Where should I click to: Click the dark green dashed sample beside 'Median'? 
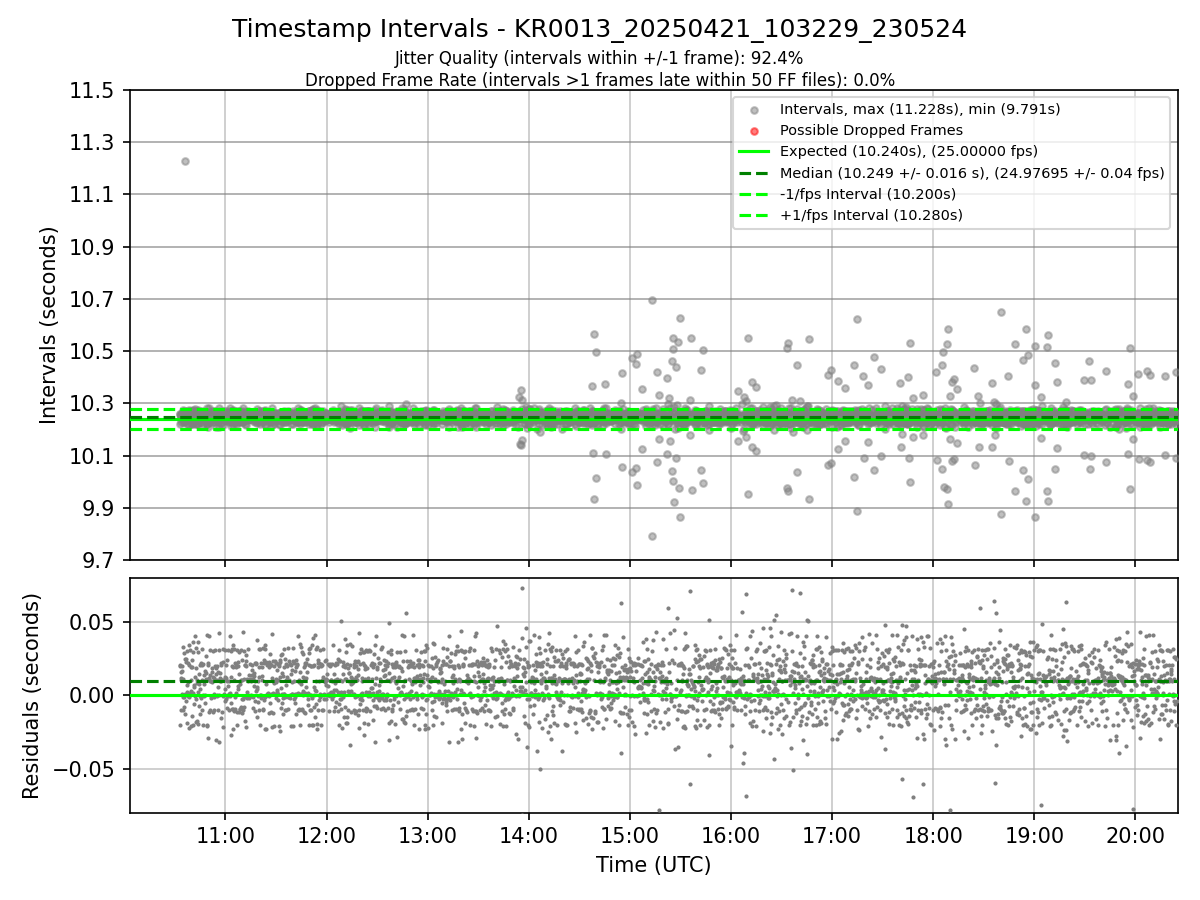coord(754,172)
